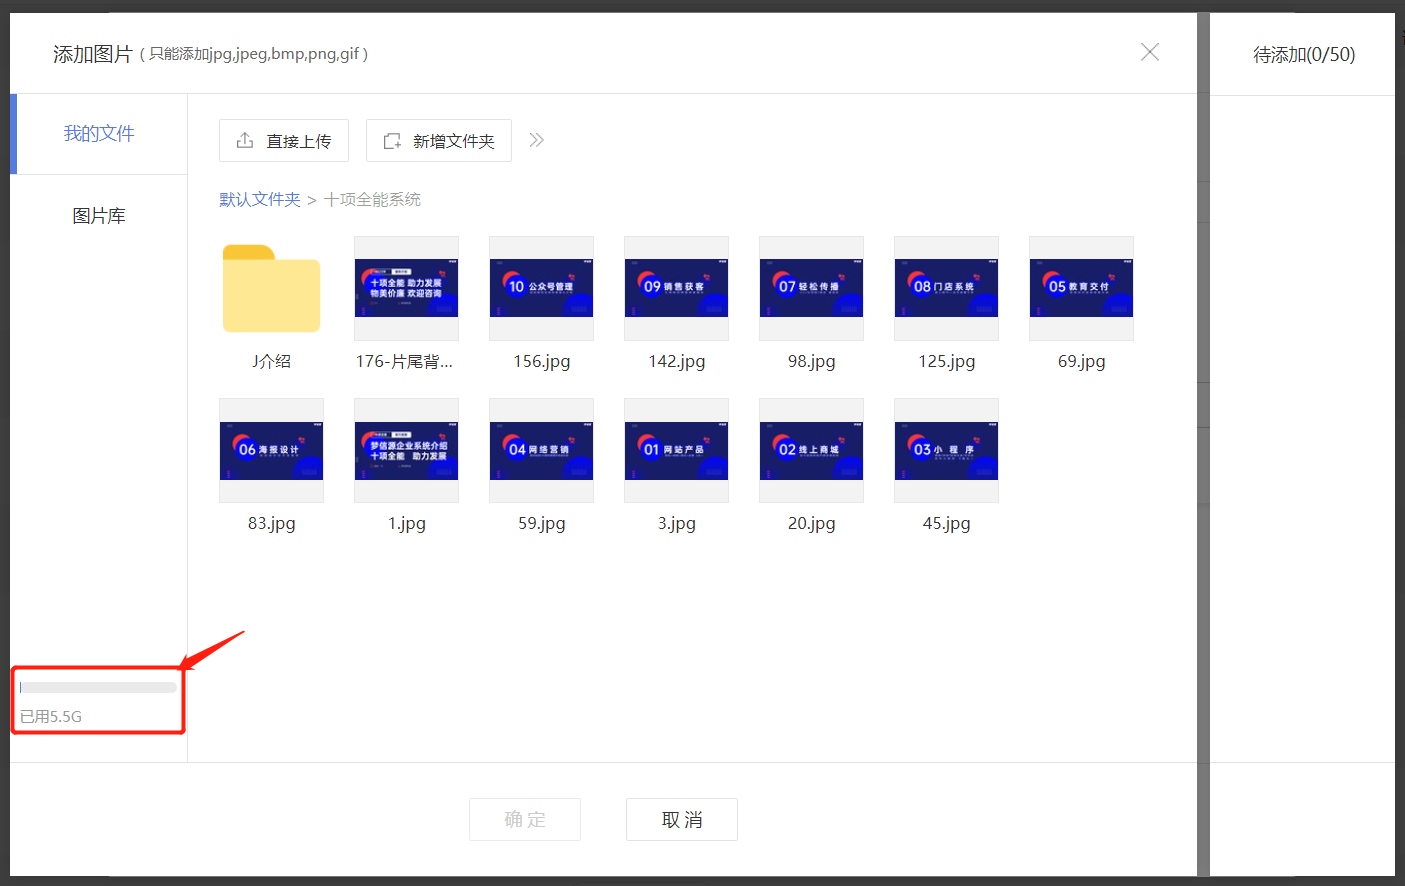The height and width of the screenshot is (886, 1405).
Task: Select the 83.jpg image thumbnail
Action: click(271, 451)
